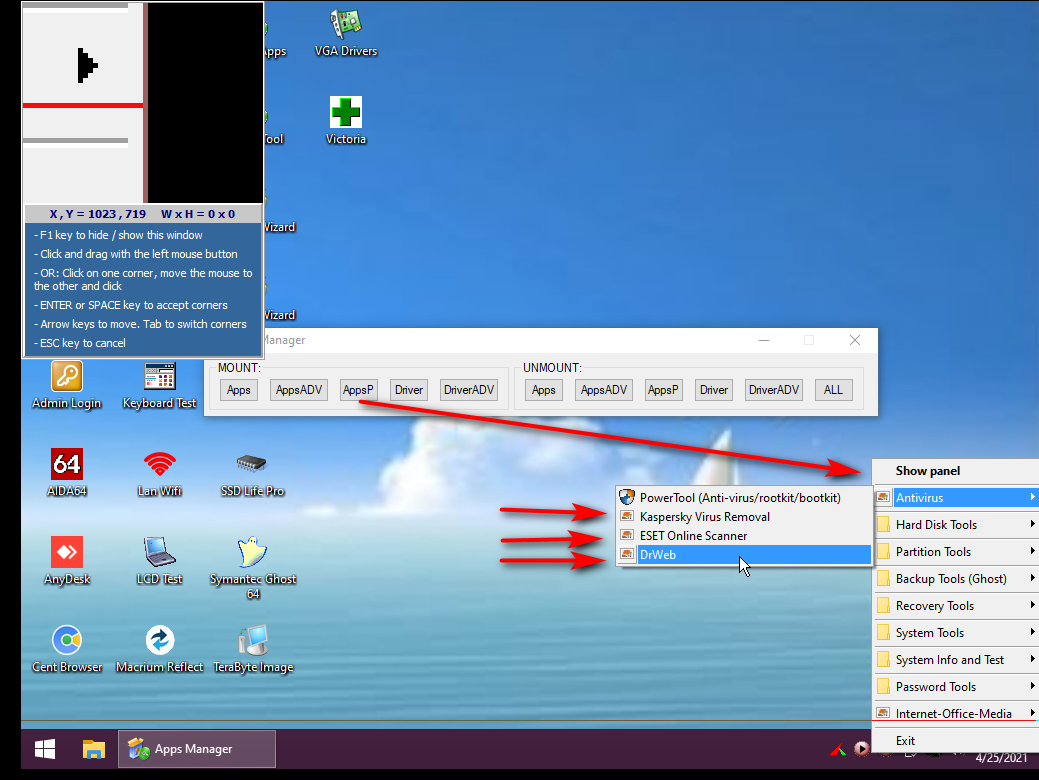The width and height of the screenshot is (1039, 780).
Task: Launch AIDA64 from the desktop
Action: [x=67, y=473]
